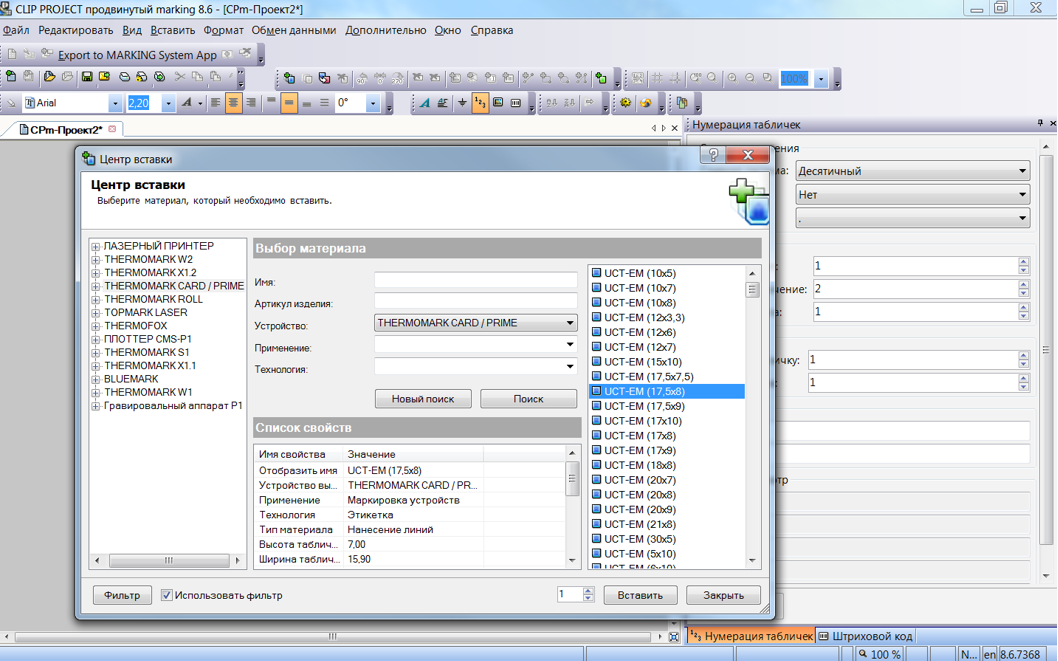Screen dimensions: 1058x661
Task: Click the 'Закрыть' button
Action: pos(723,596)
